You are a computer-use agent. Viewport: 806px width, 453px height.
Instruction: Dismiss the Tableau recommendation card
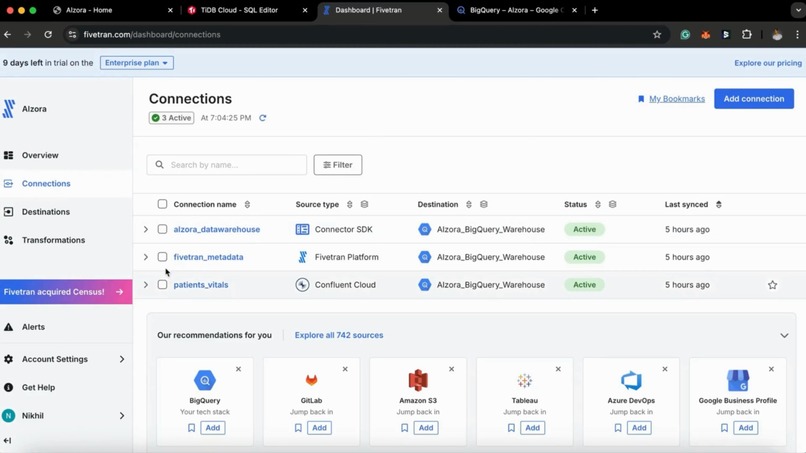click(x=558, y=369)
